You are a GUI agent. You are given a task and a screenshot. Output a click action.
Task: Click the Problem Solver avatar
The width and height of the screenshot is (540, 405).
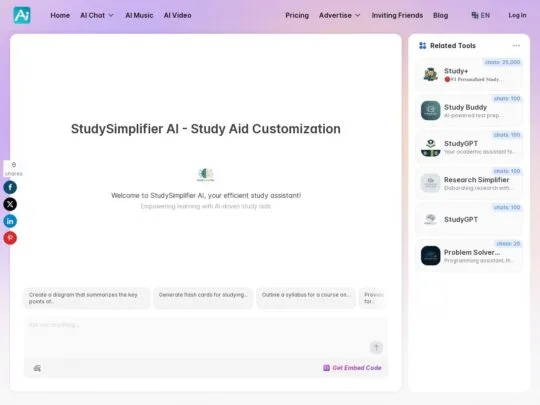click(x=430, y=256)
